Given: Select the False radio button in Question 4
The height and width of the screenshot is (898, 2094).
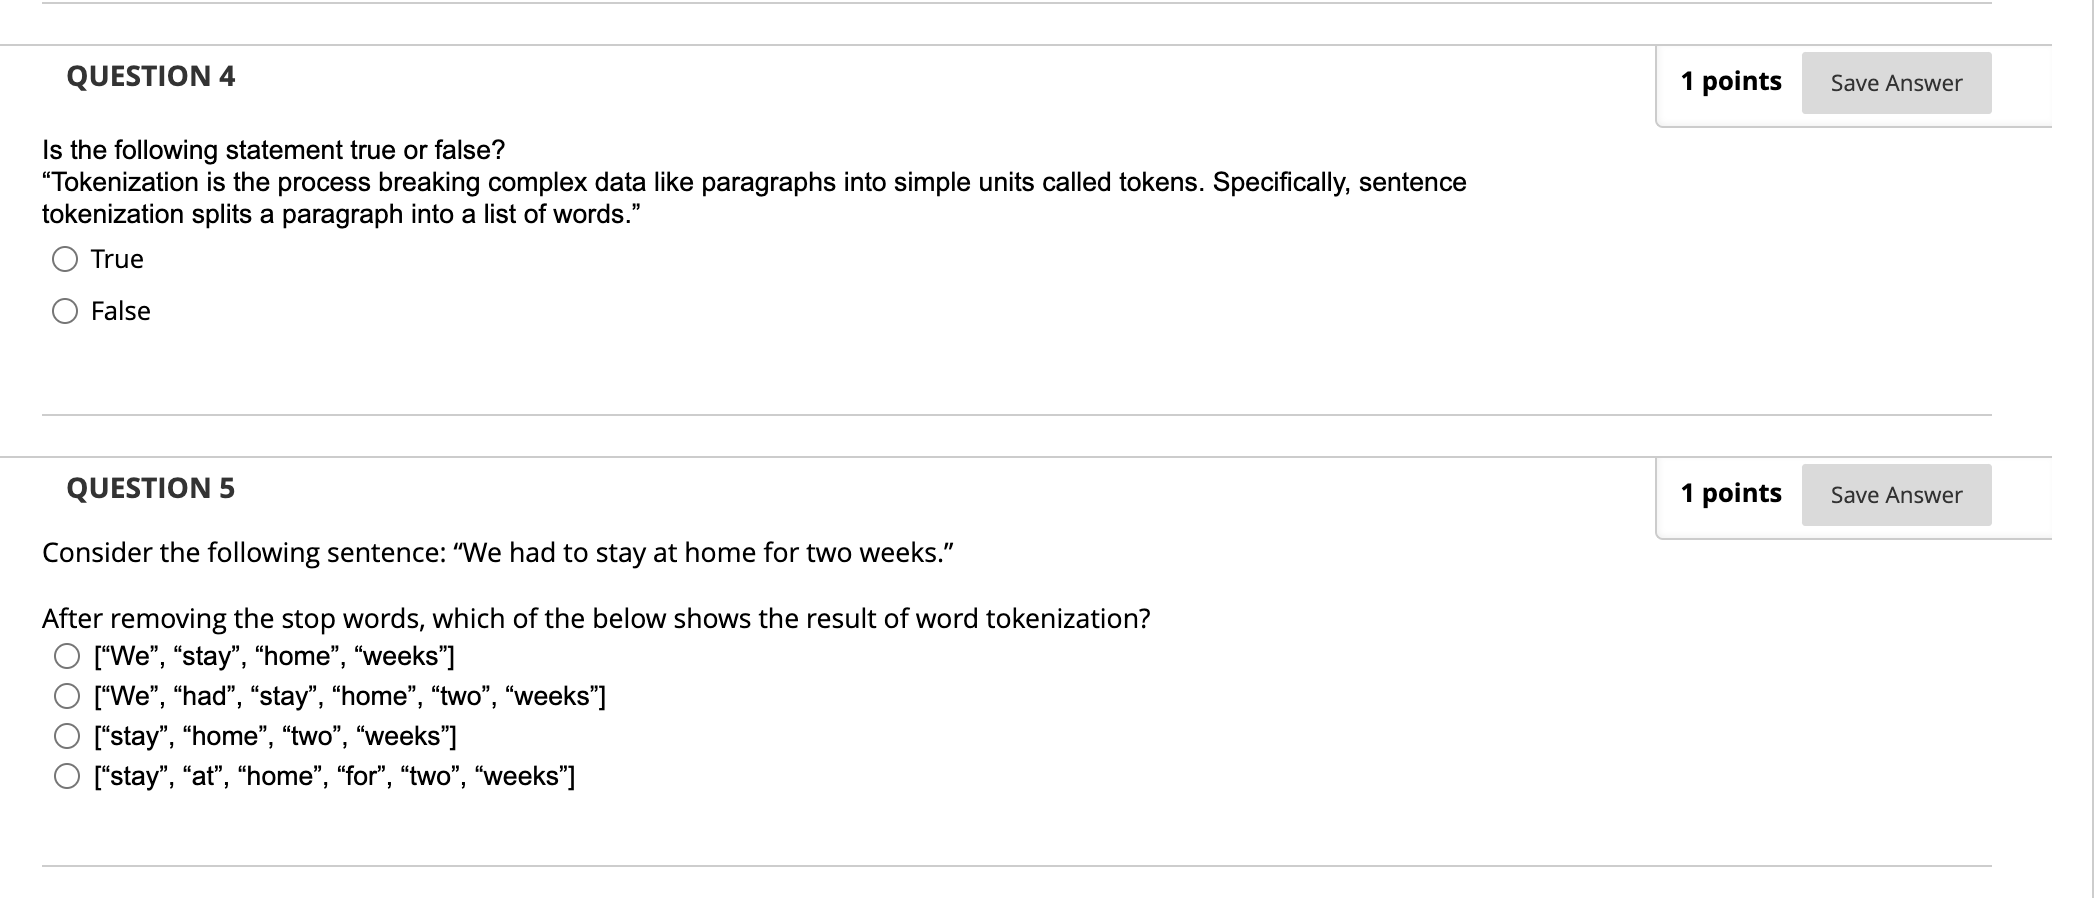Looking at the screenshot, I should (65, 311).
